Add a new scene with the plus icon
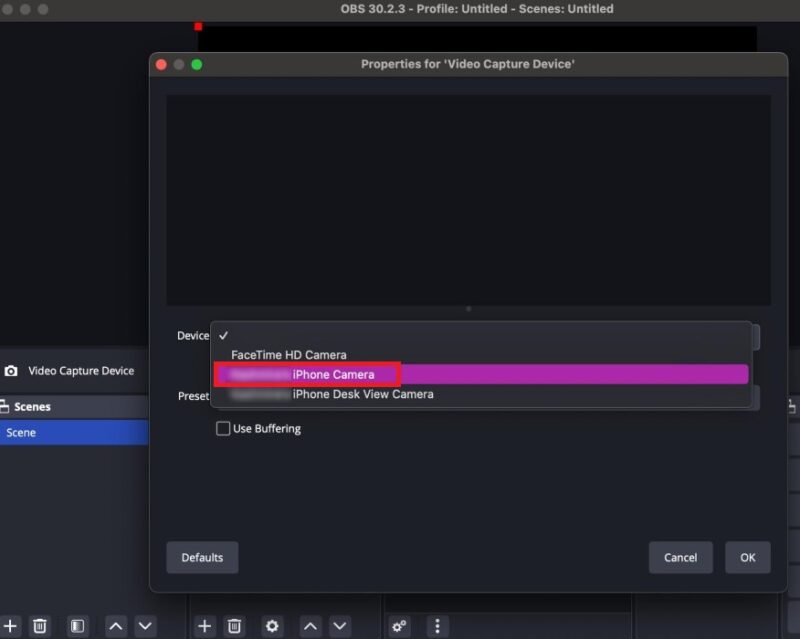The height and width of the screenshot is (639, 800). pyautogui.click(x=10, y=625)
